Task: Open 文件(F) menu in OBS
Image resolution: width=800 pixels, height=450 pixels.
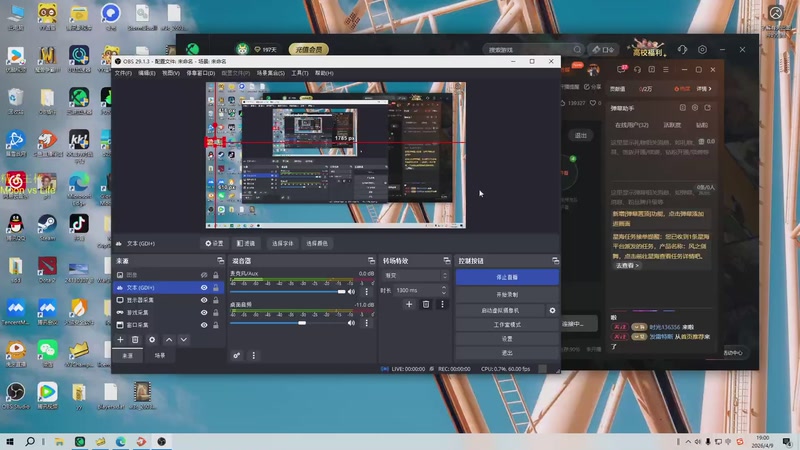Action: click(x=123, y=73)
